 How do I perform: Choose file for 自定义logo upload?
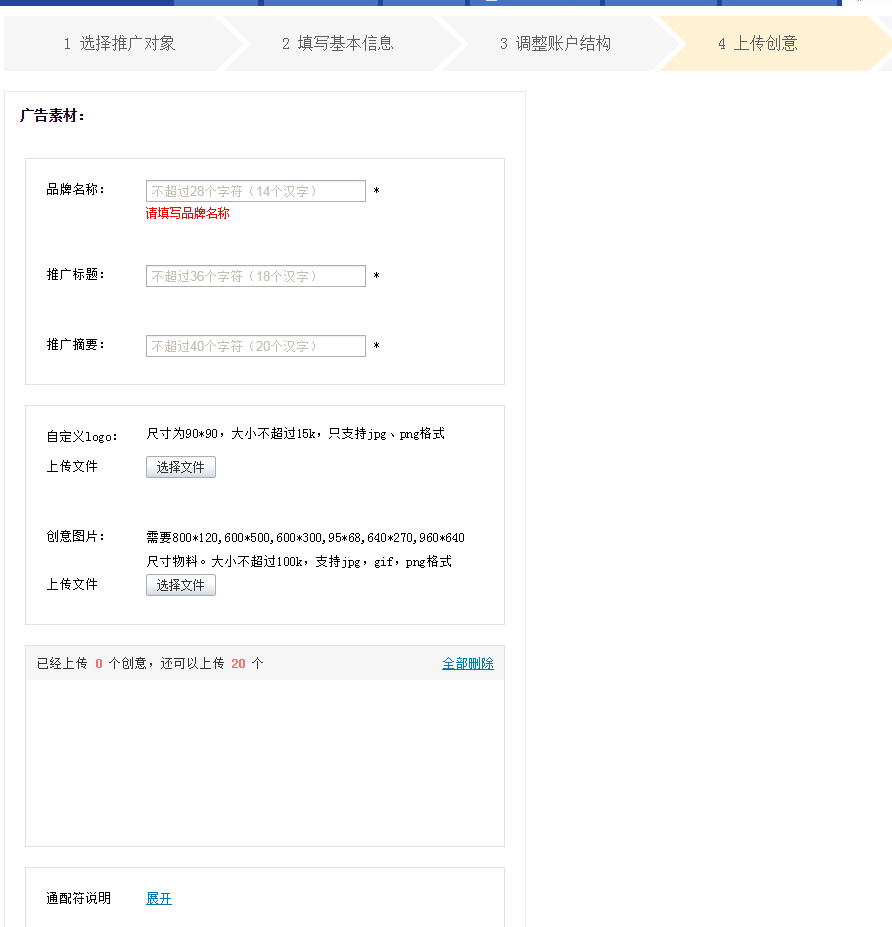[x=180, y=467]
